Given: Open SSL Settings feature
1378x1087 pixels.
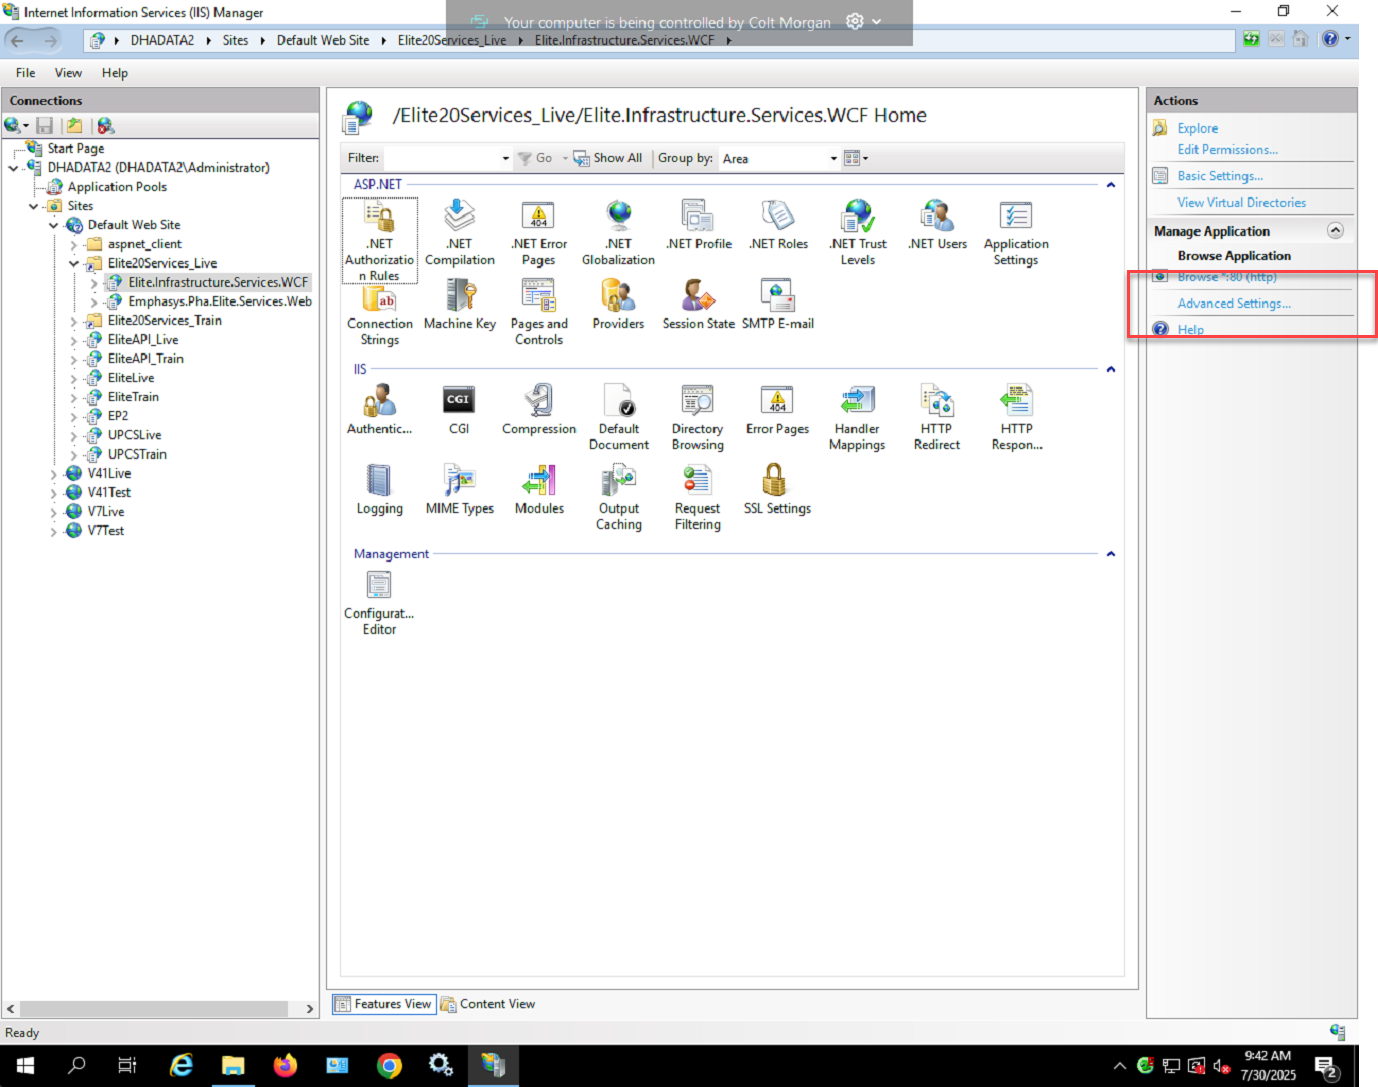Looking at the screenshot, I should [x=778, y=490].
